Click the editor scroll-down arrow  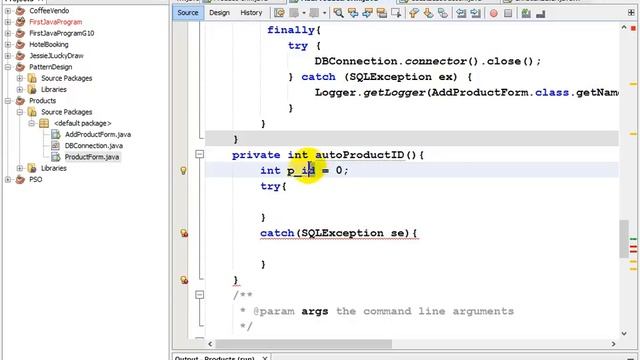tap(624, 333)
